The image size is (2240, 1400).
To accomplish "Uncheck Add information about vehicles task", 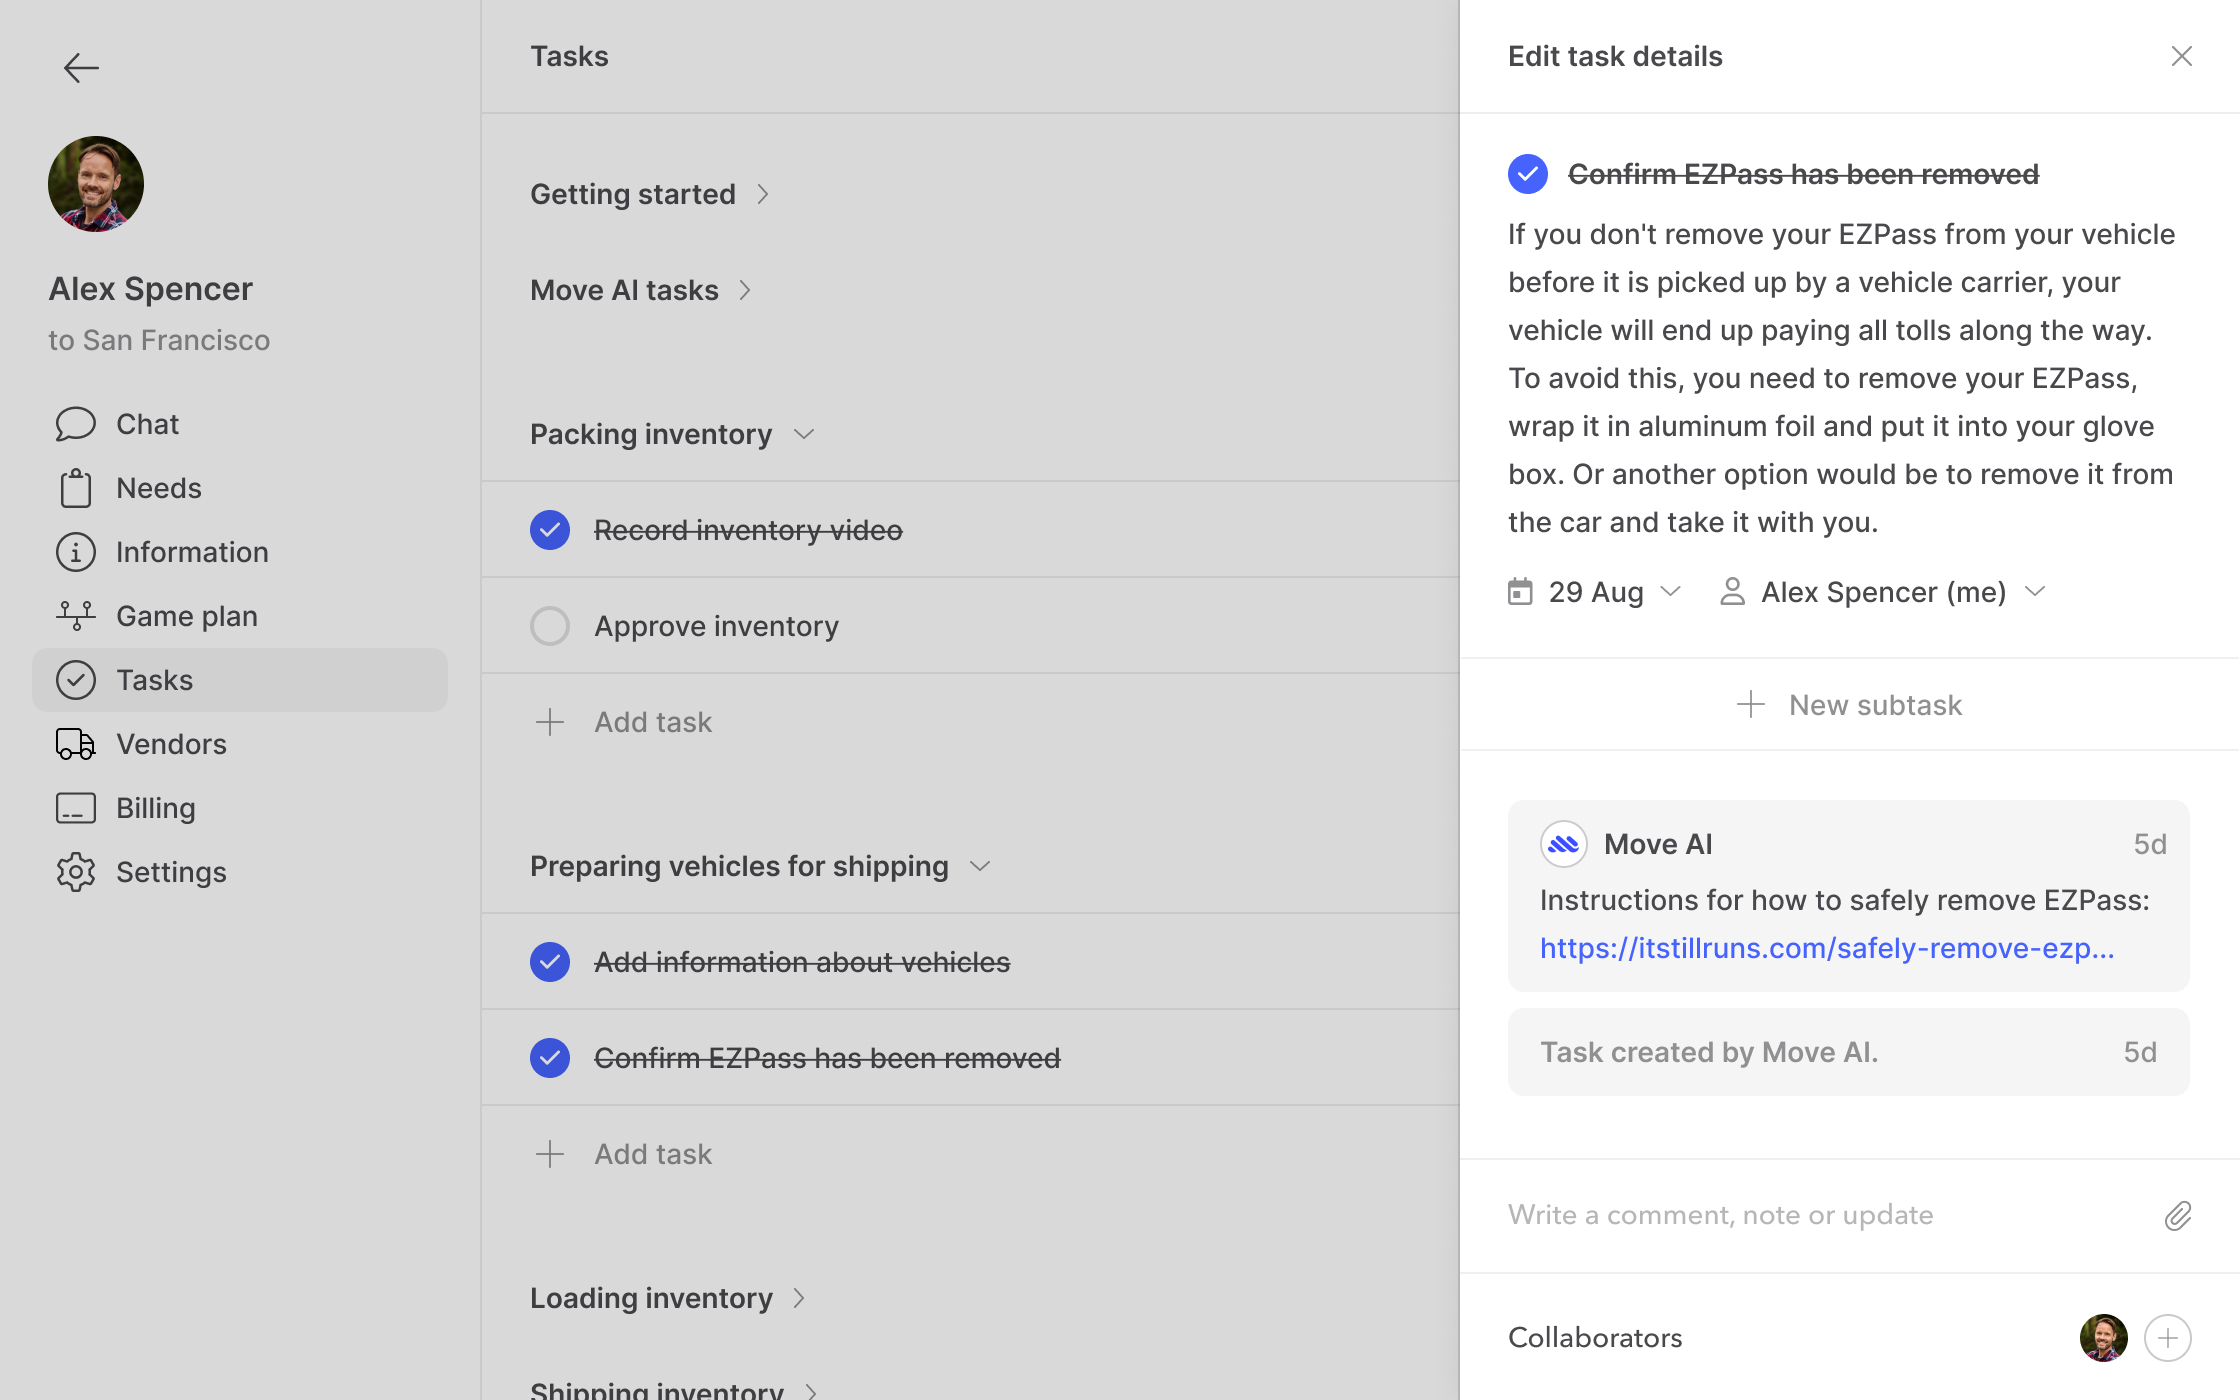I will click(x=549, y=962).
